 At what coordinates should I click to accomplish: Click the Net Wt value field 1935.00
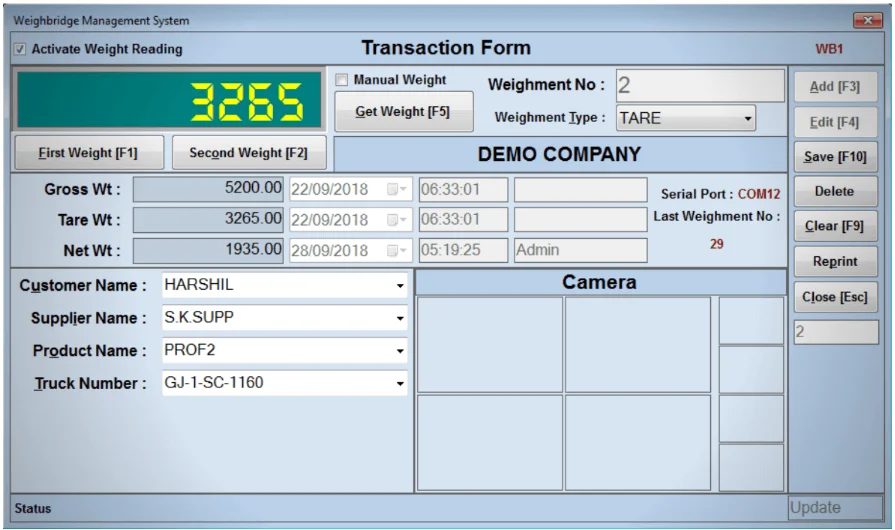pyautogui.click(x=208, y=250)
